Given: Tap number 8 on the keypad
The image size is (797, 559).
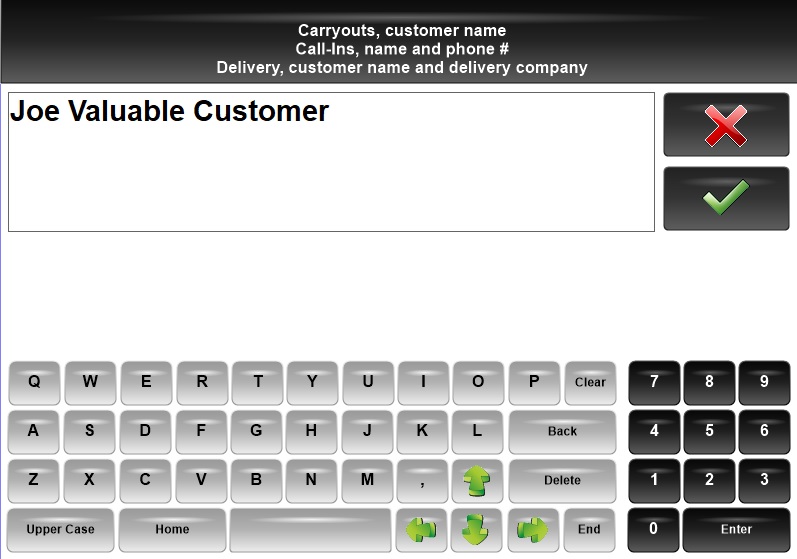Looking at the screenshot, I should click(x=709, y=383).
